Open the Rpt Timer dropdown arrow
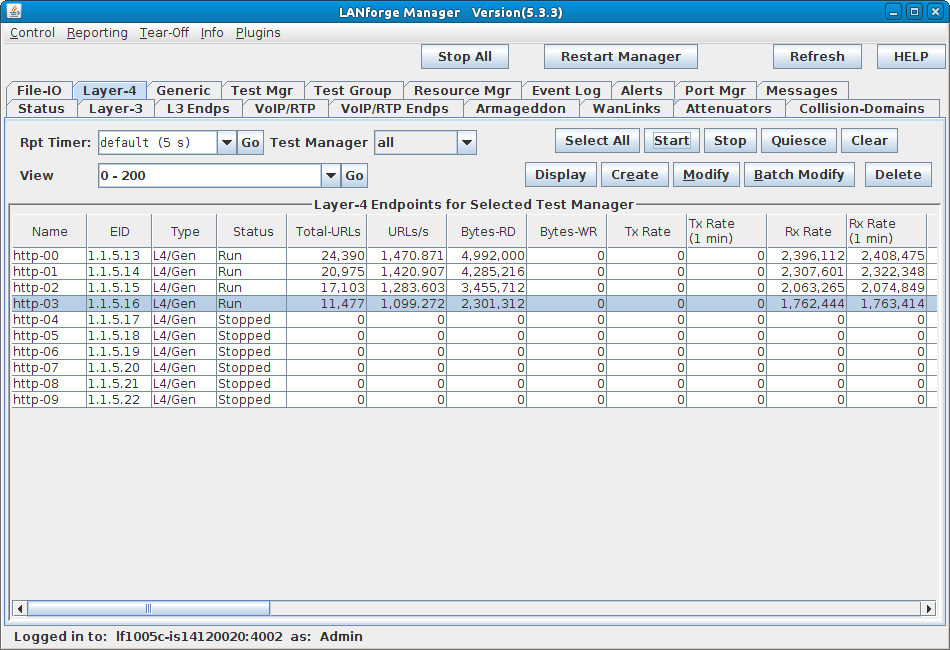 tap(226, 143)
